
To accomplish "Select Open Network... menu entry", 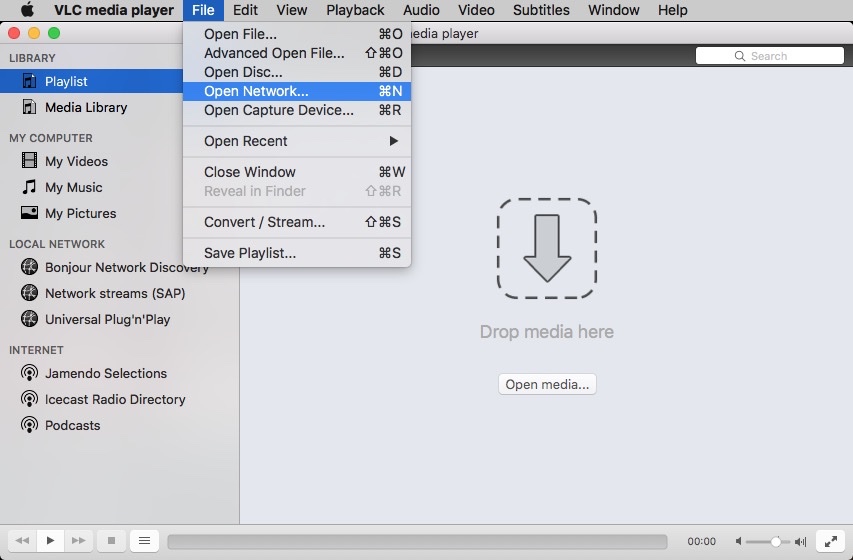I will pyautogui.click(x=296, y=91).
